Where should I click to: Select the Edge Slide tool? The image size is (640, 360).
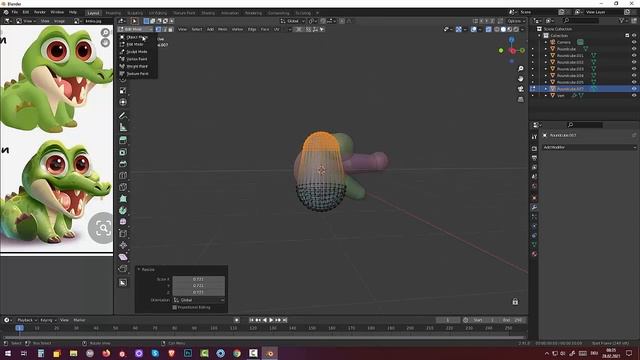pos(123,233)
